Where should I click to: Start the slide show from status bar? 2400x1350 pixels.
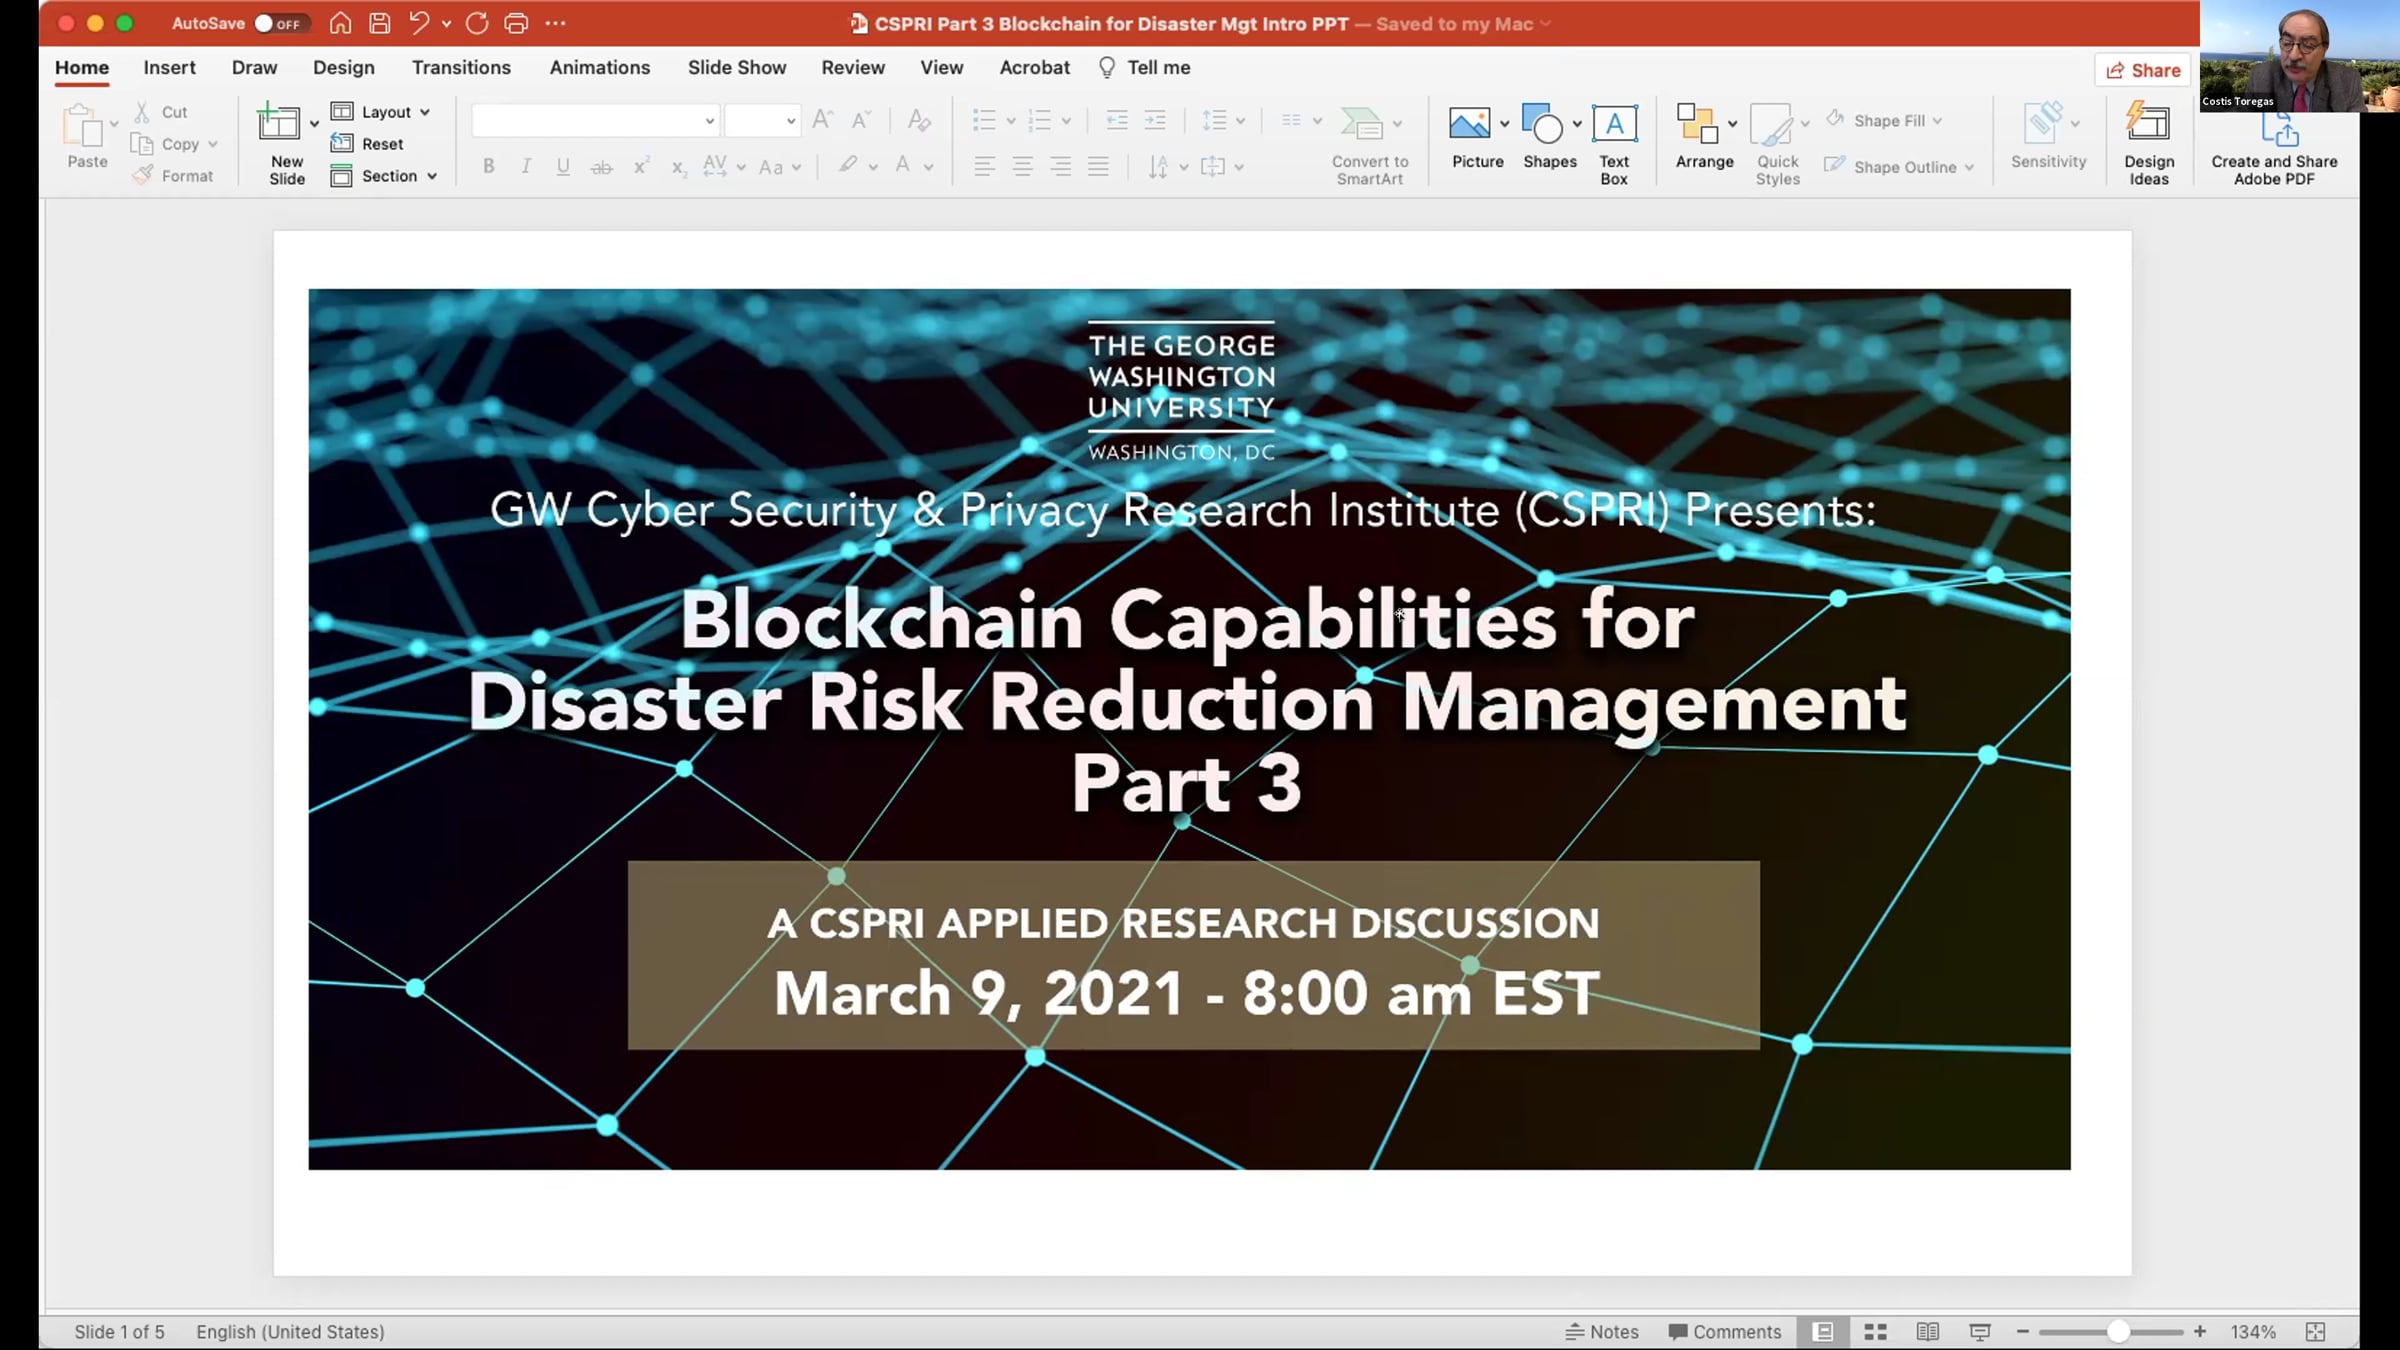1980,1332
